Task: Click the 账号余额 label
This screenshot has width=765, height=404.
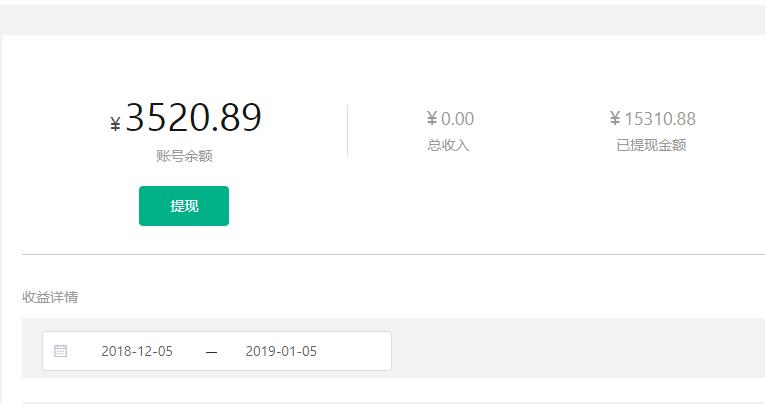Action: tap(184, 156)
